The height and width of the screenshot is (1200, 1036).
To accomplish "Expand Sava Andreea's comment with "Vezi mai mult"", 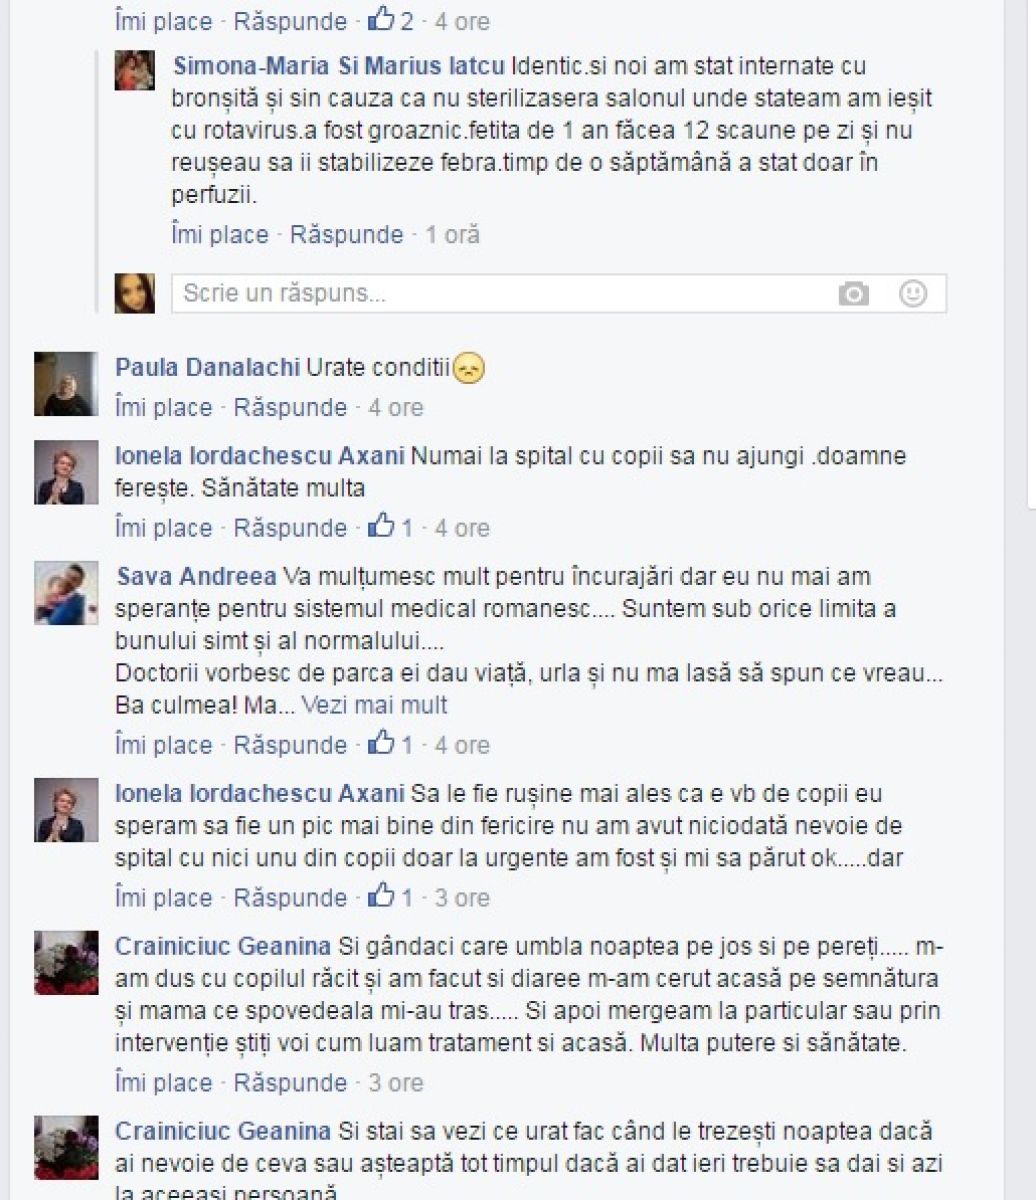I will click(374, 705).
